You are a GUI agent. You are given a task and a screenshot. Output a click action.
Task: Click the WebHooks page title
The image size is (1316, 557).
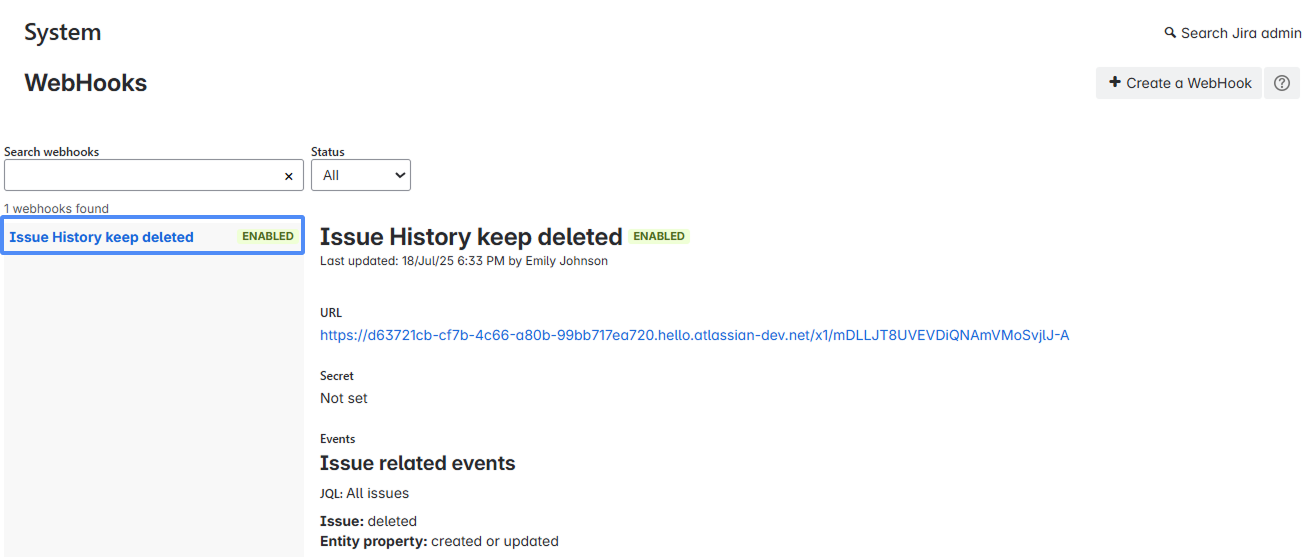click(85, 83)
